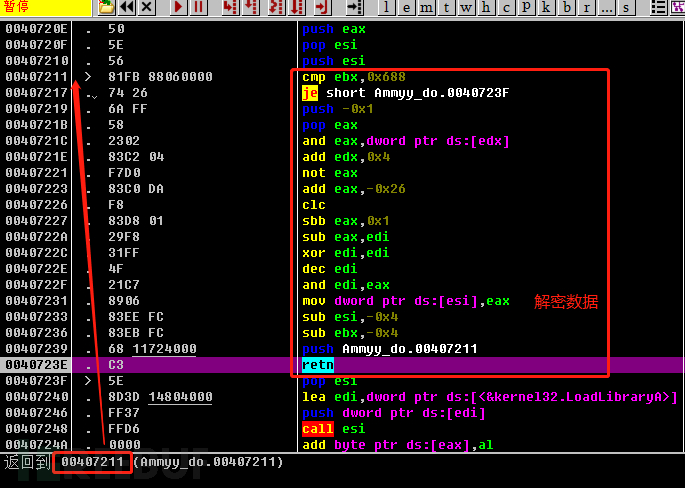Run the program with the play icon

(x=178, y=7)
